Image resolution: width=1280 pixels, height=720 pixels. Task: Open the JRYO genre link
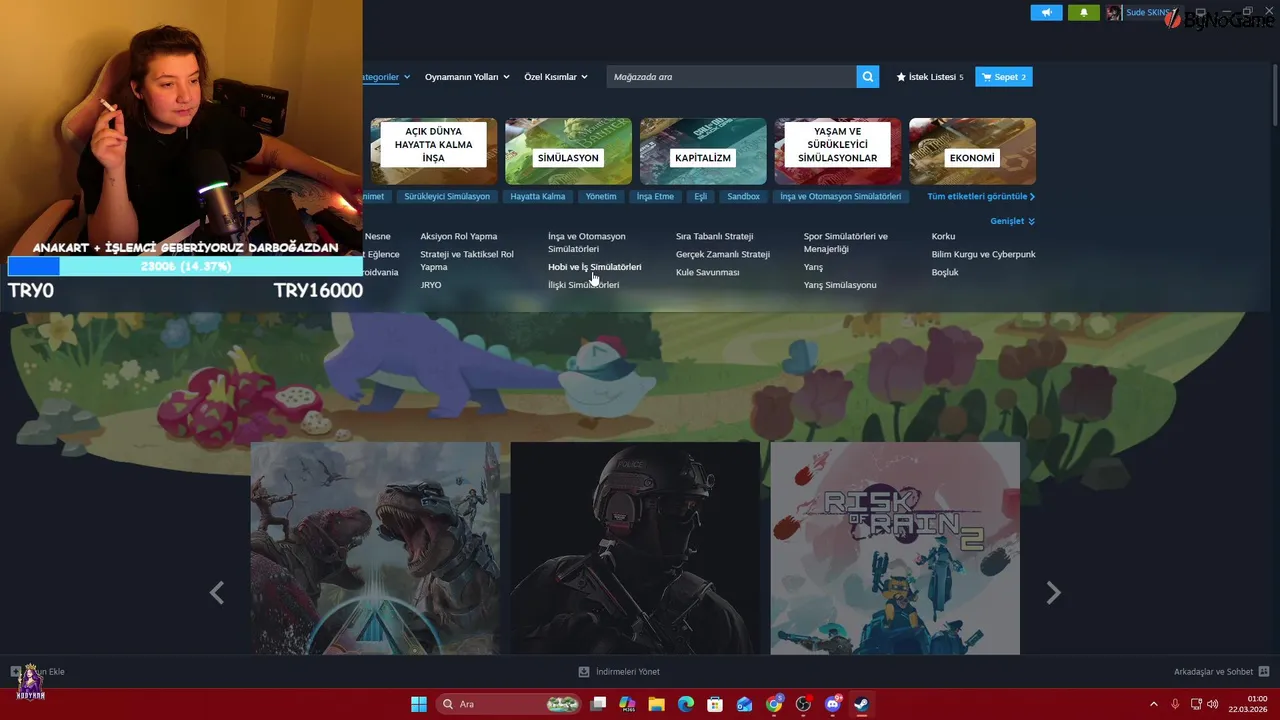(431, 285)
